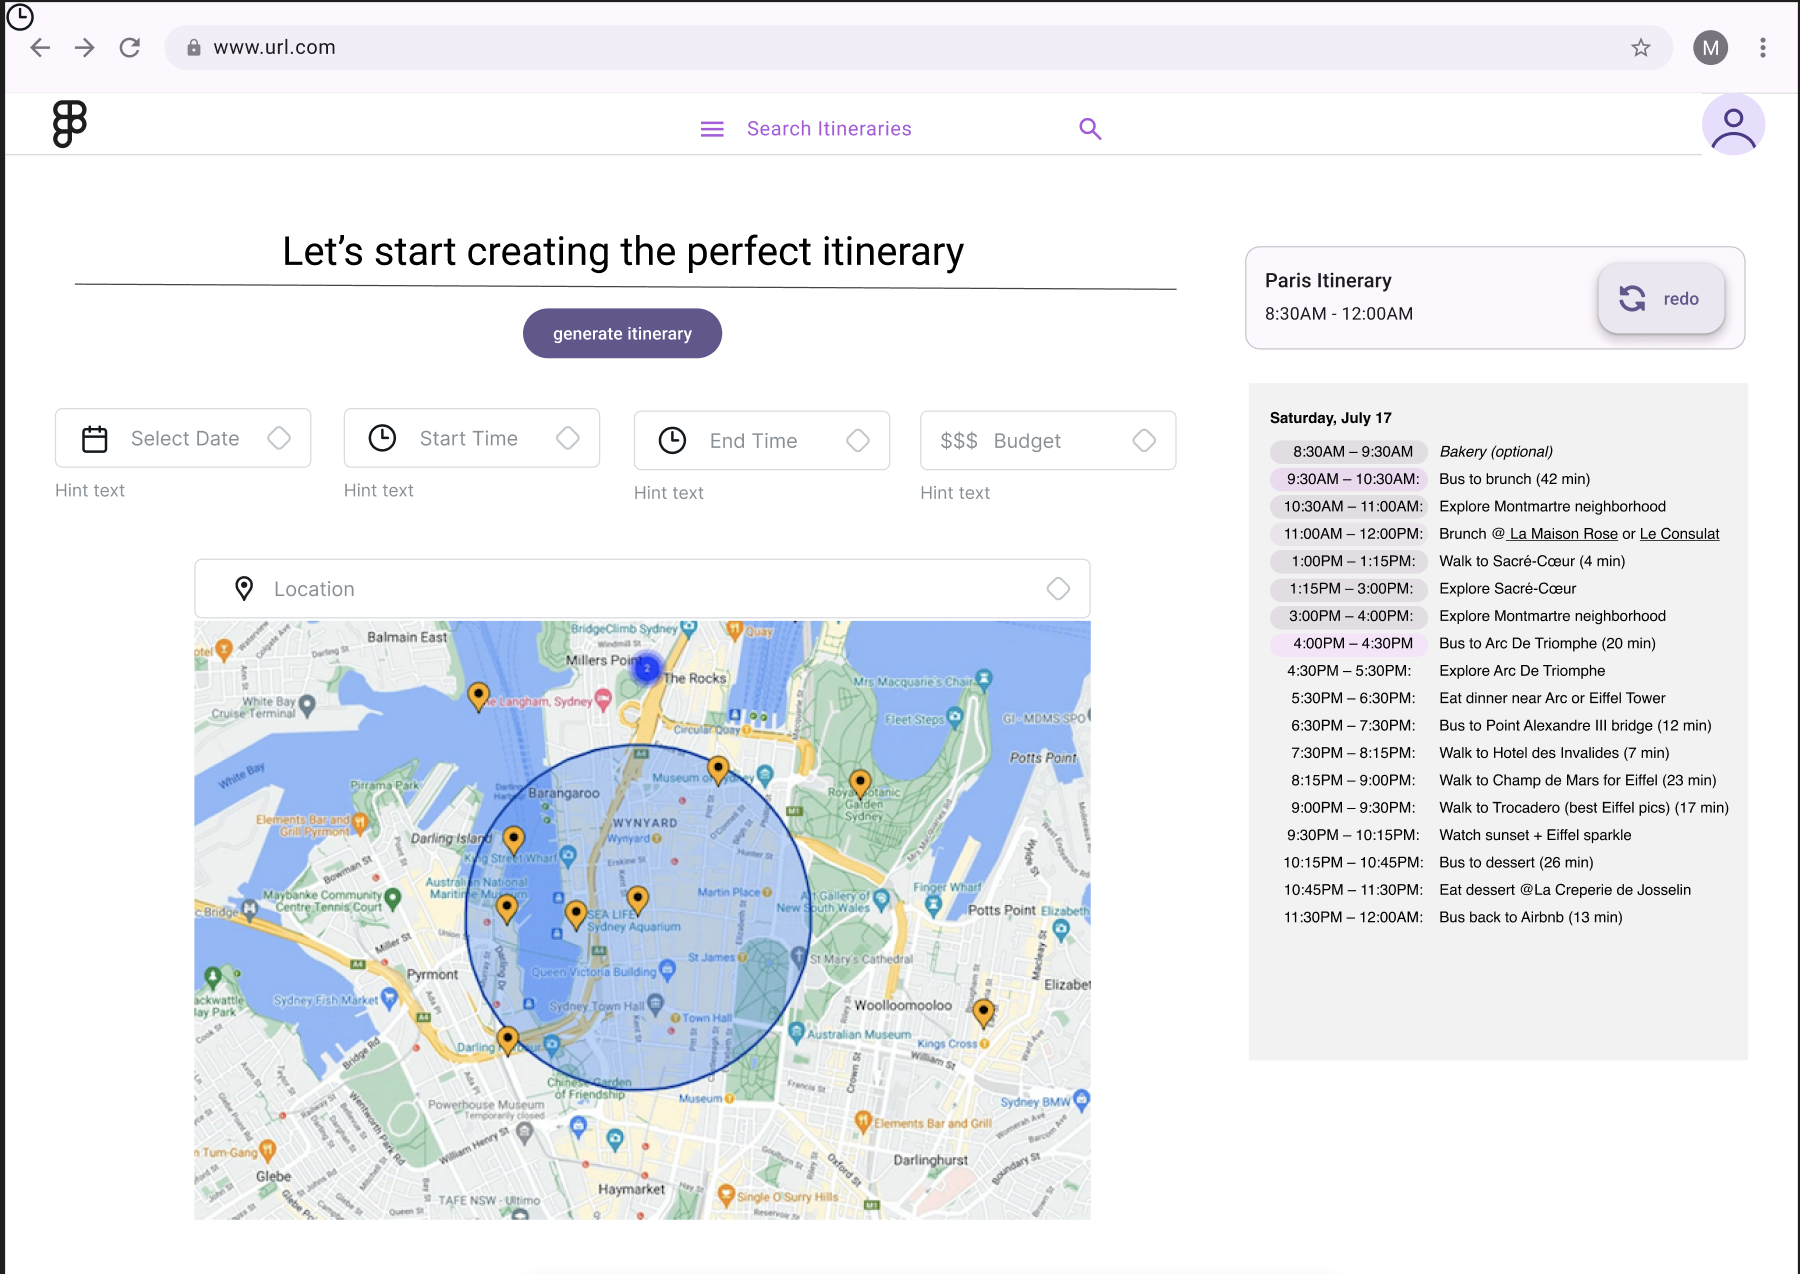1800x1274 pixels.
Task: Go back with the browser arrow
Action: 40,48
